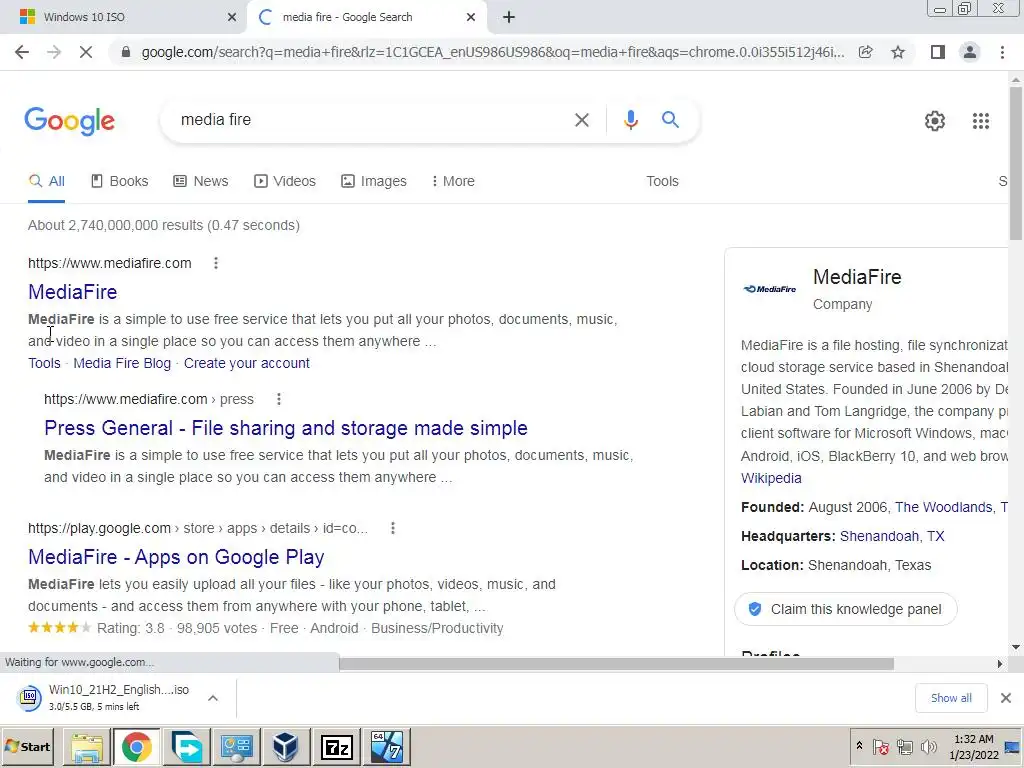Open Google search settings gear
Screen dimensions: 1024x768
pos(935,121)
